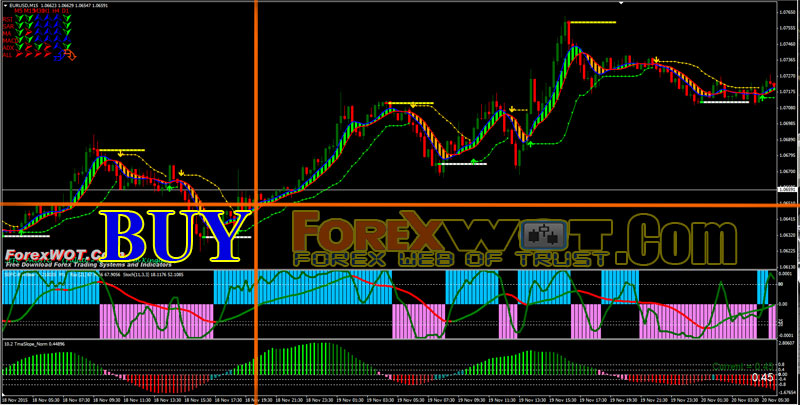Click the 1.06700 price scale label
This screenshot has height=405, width=800.
[787, 171]
